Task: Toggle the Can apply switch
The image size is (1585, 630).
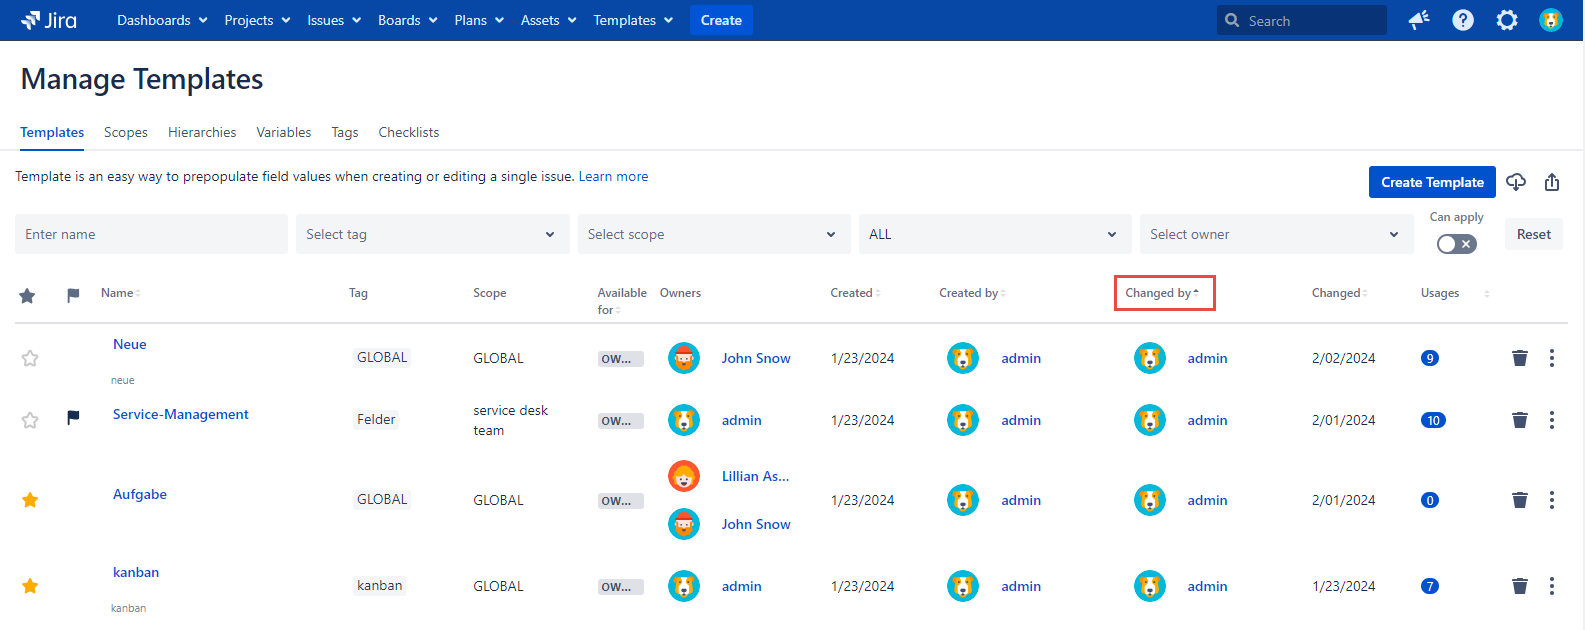Action: coord(1456,244)
